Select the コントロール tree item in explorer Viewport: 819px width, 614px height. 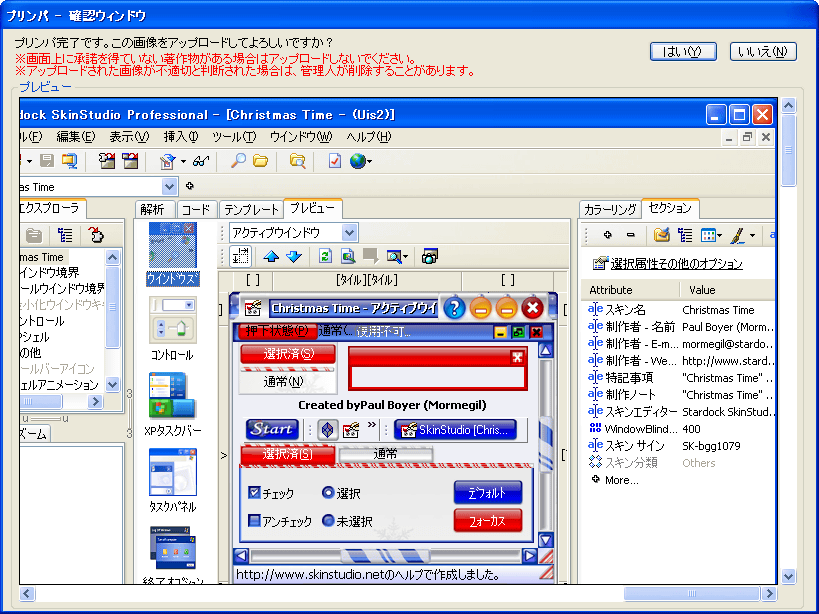(42, 321)
